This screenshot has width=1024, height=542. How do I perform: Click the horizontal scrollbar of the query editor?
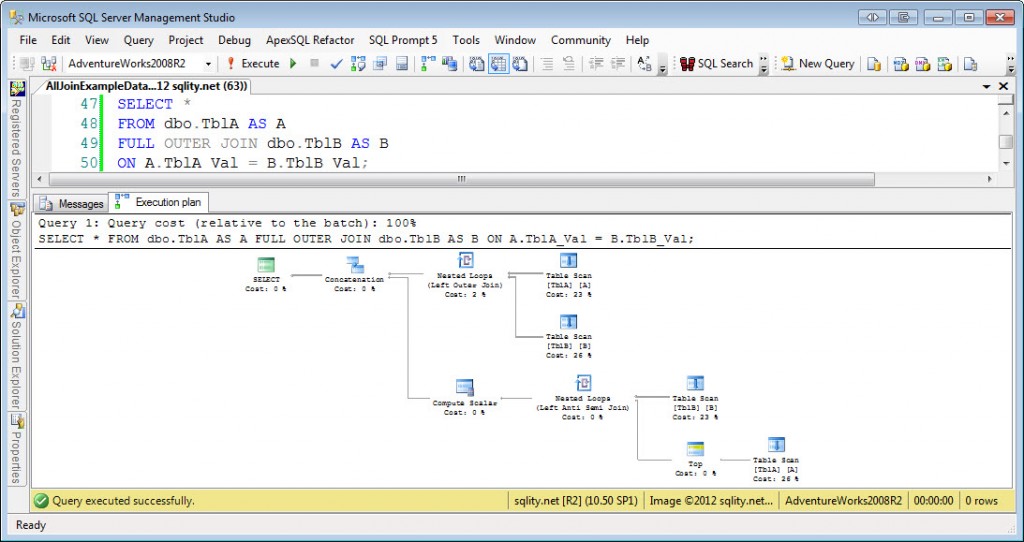point(460,179)
